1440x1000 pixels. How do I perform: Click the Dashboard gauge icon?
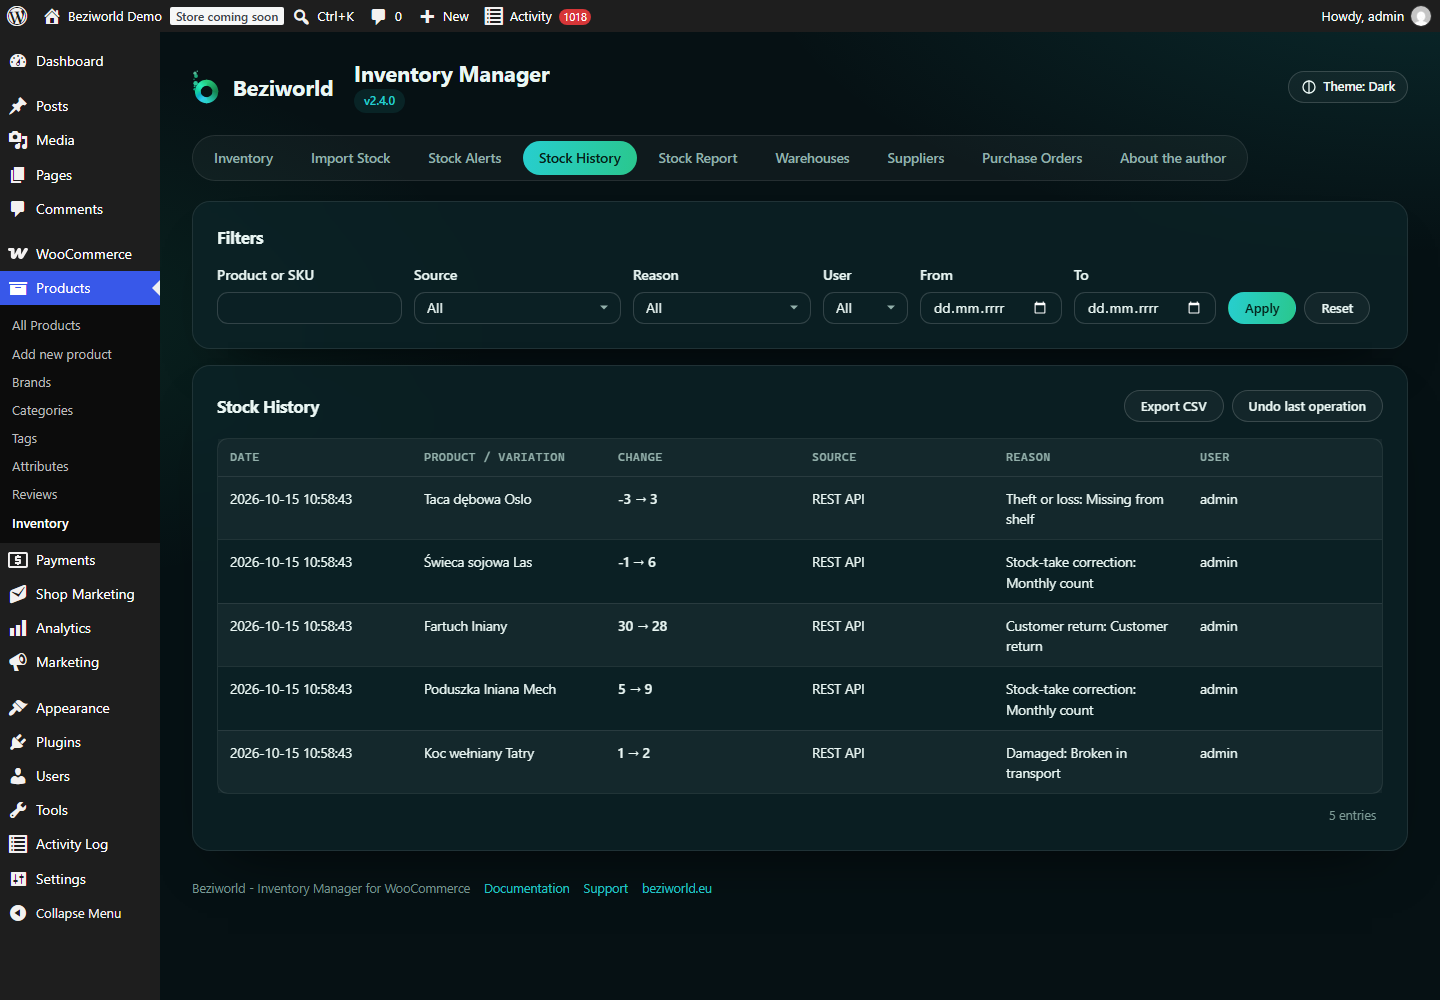pos(18,61)
